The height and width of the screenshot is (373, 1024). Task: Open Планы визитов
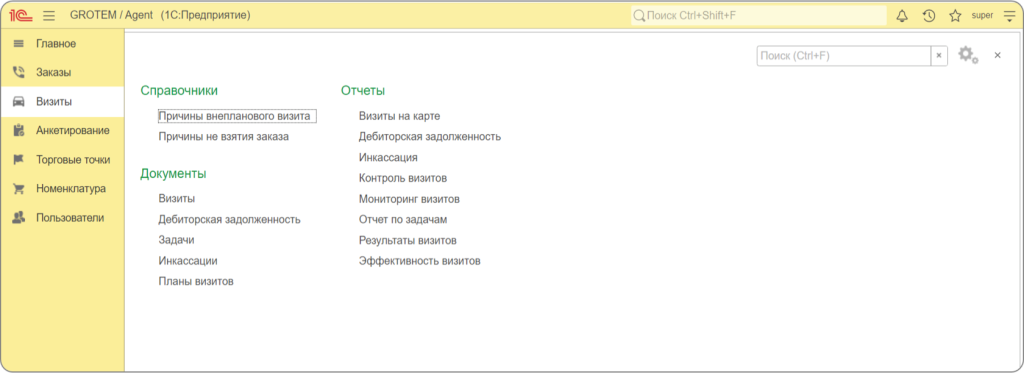tap(196, 282)
